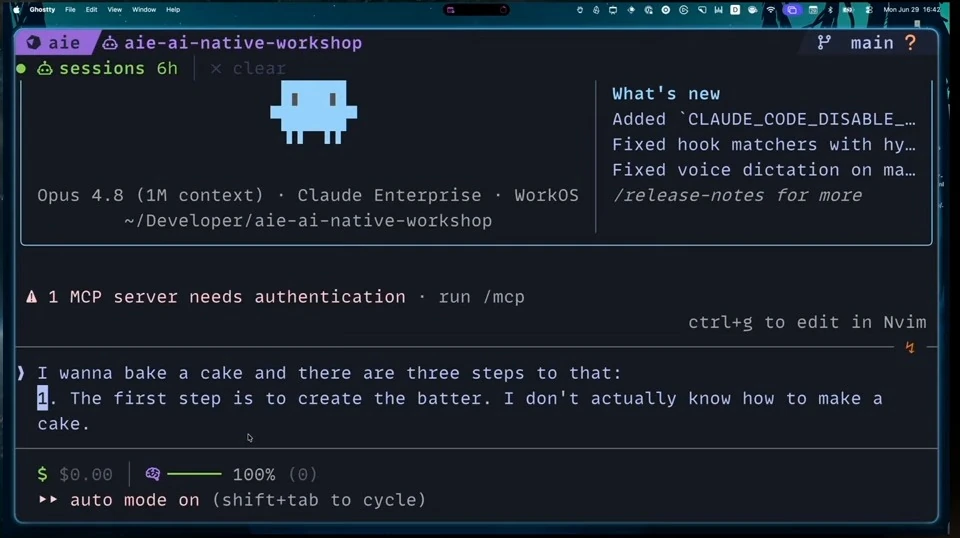Click the robot icon next to sessions
The width and height of the screenshot is (960, 538).
[45, 68]
